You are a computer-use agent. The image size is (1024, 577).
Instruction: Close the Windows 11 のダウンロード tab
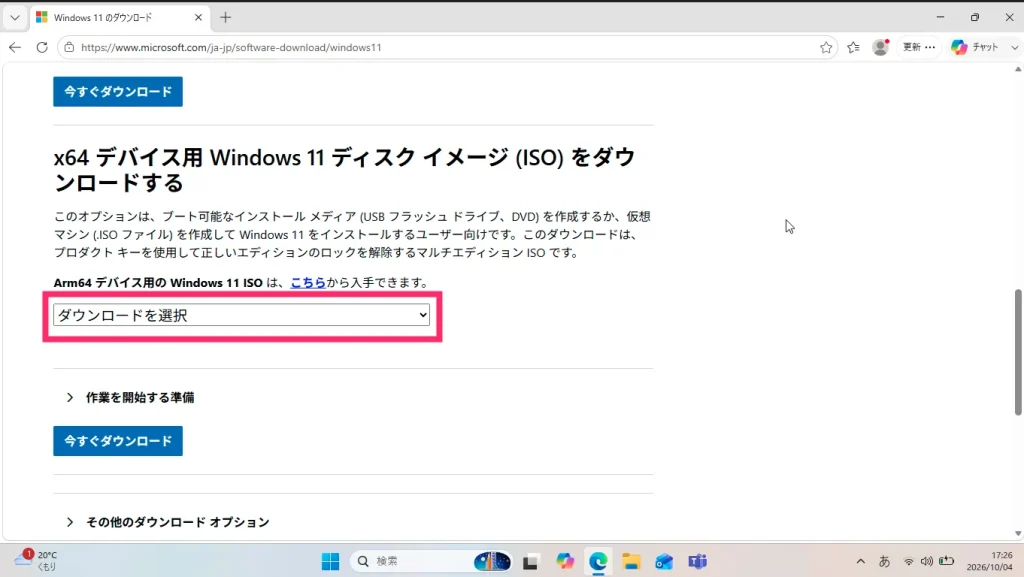pos(199,18)
